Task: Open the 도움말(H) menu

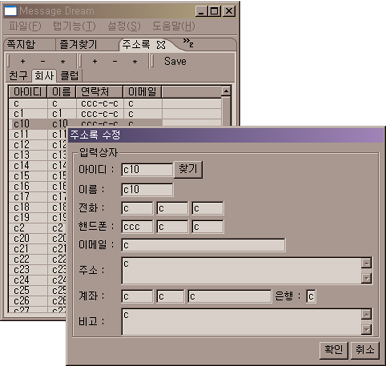Action: (174, 26)
